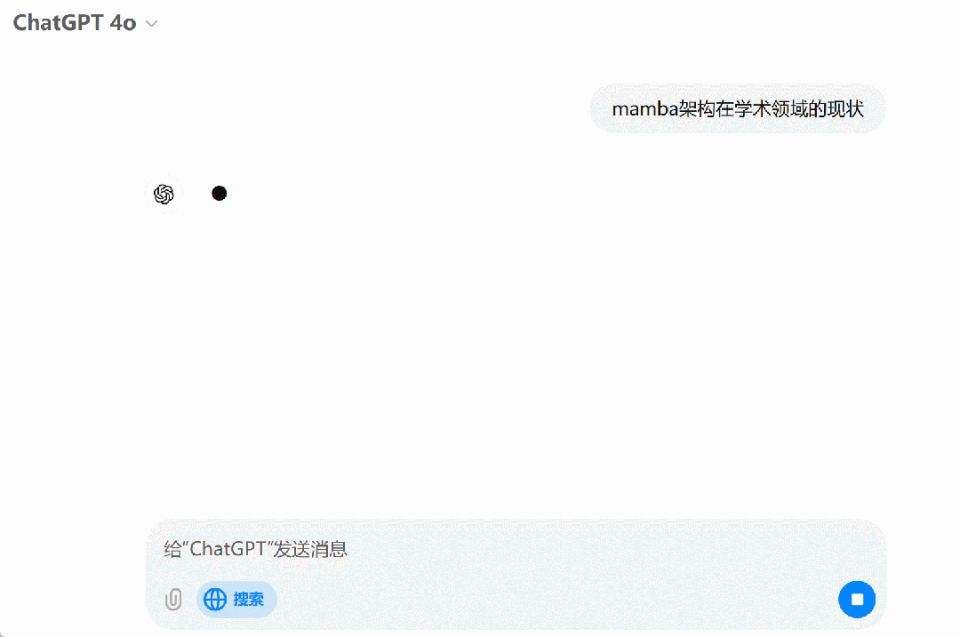The width and height of the screenshot is (960, 637).
Task: Click the 搜索 label text
Action: (x=249, y=599)
